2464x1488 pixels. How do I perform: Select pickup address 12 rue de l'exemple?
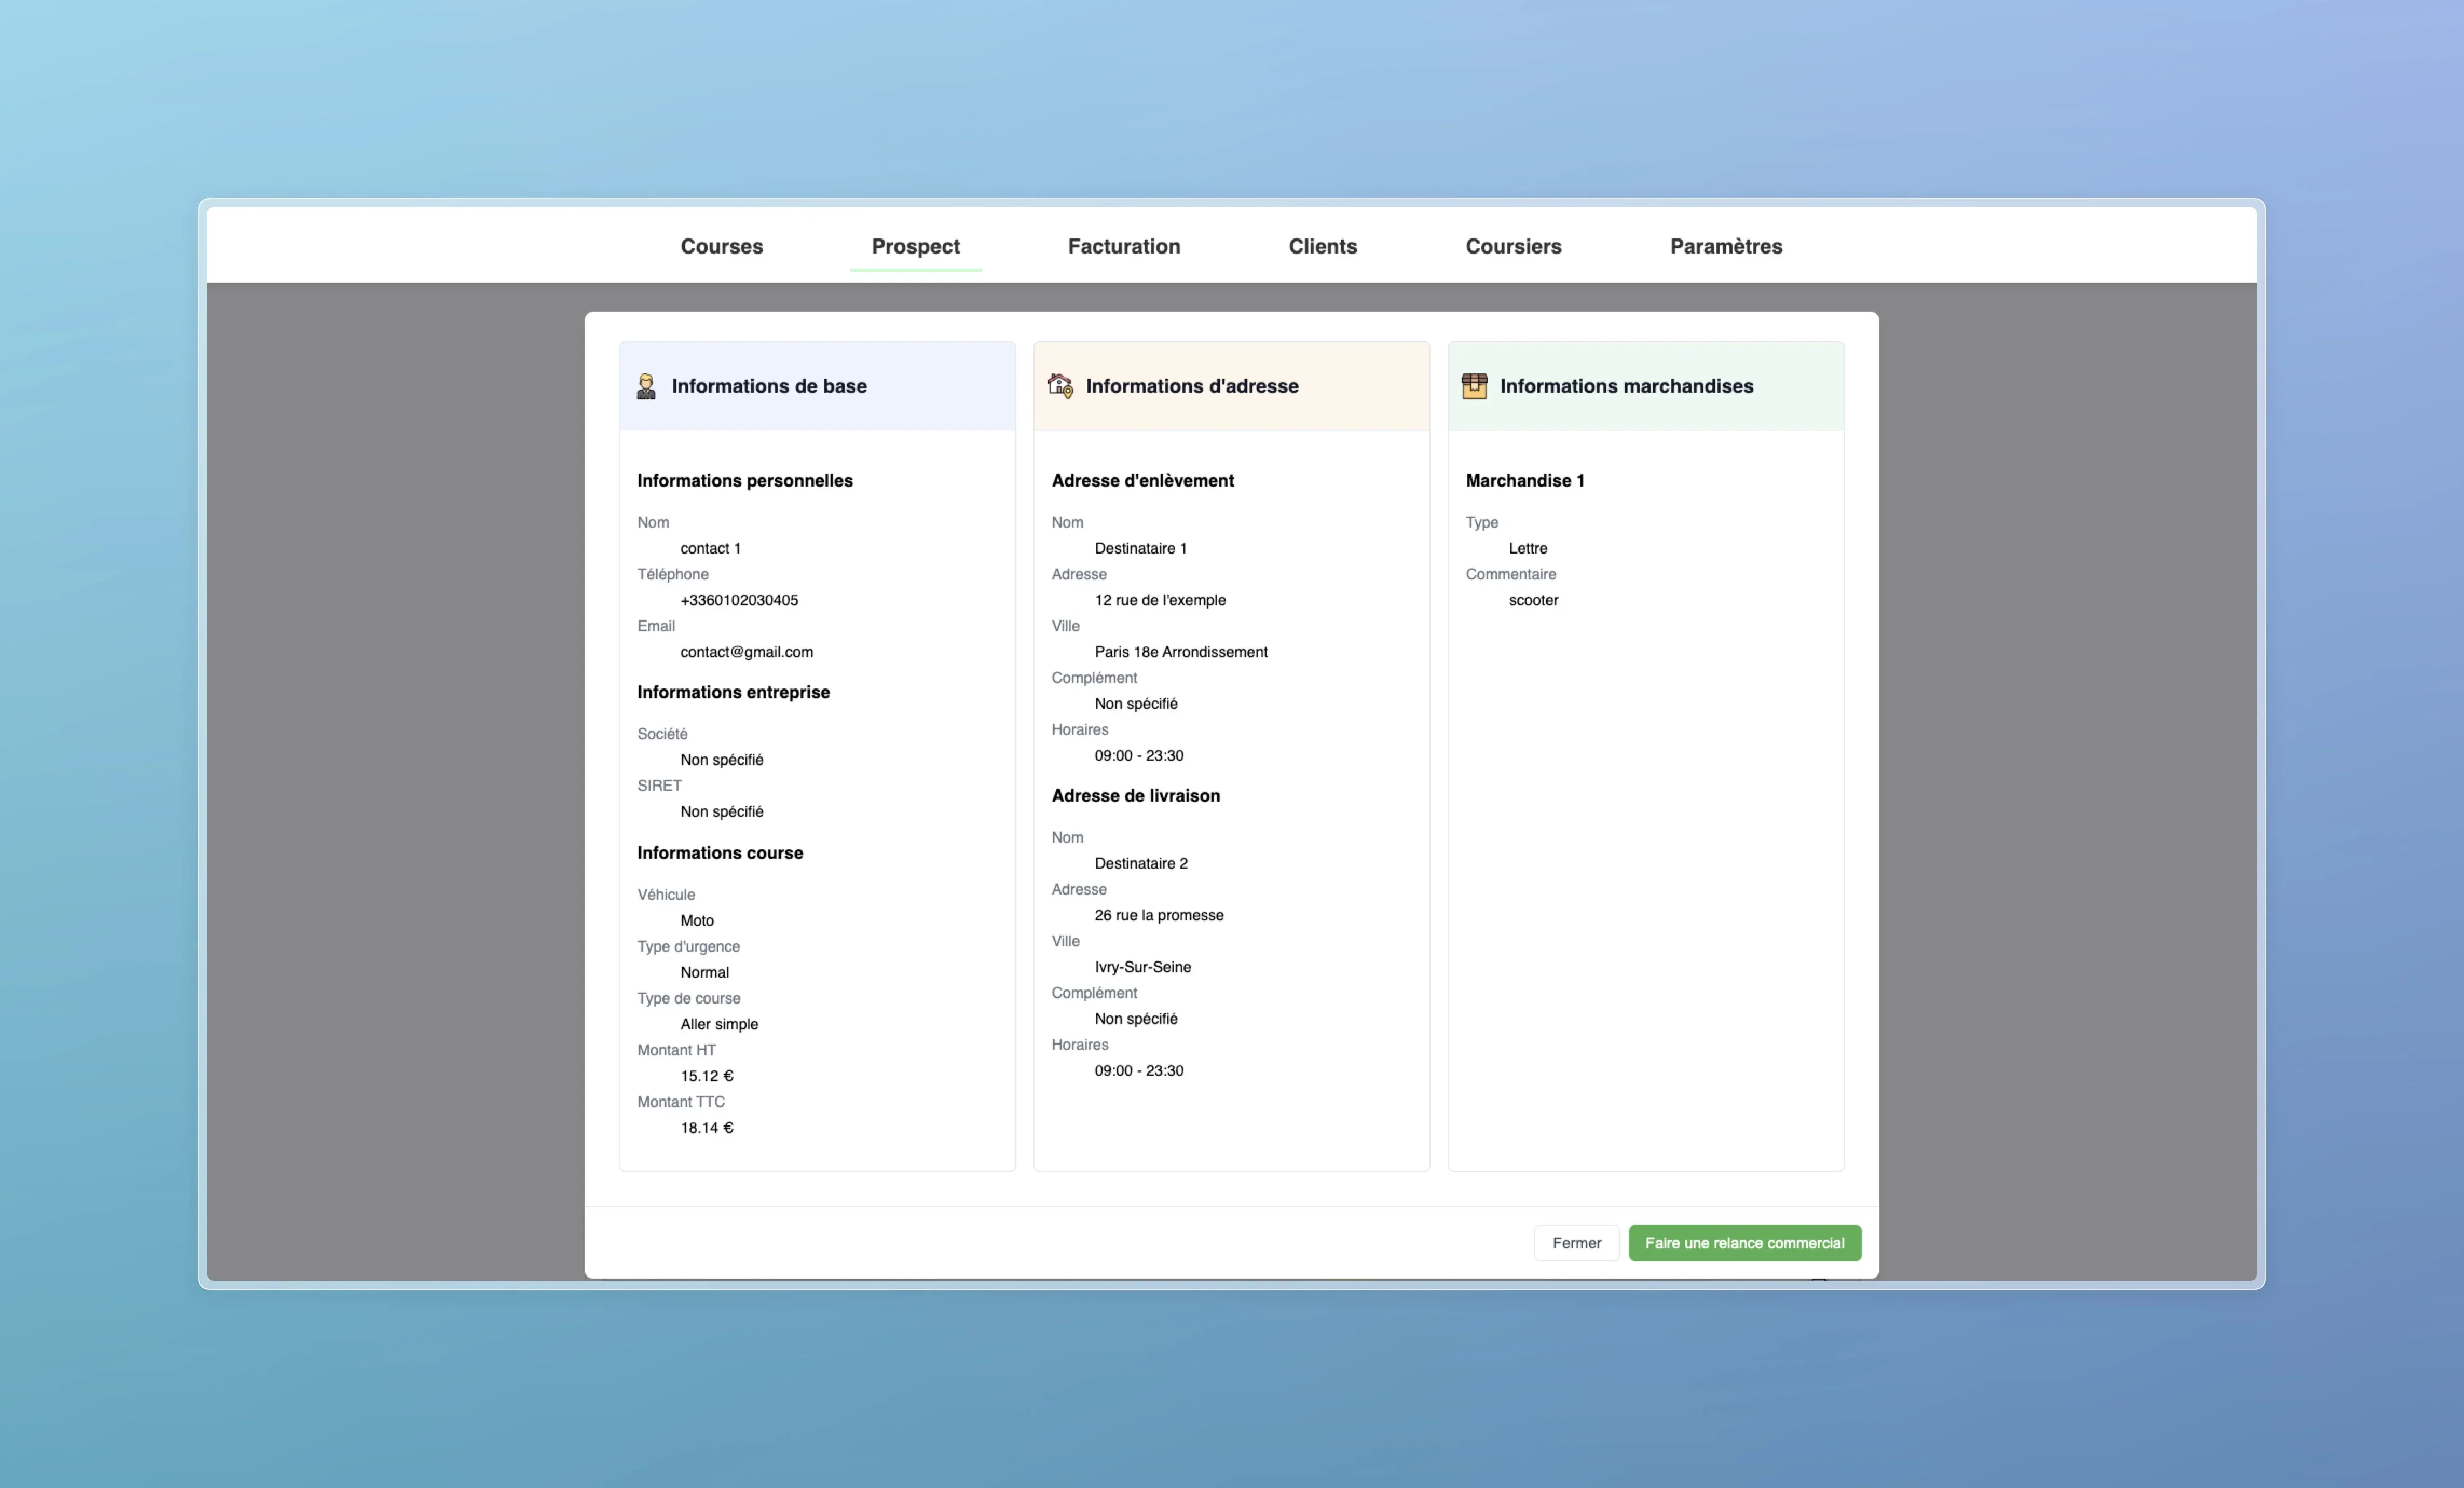(x=1159, y=600)
